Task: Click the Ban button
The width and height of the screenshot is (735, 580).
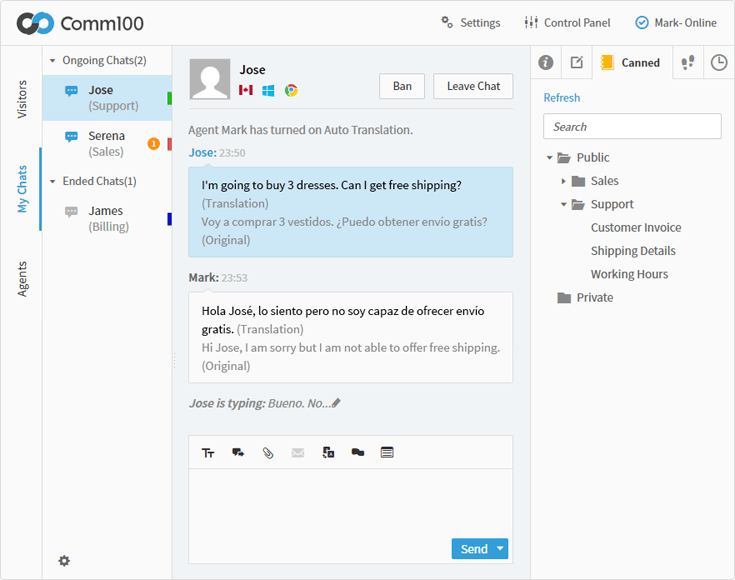Action: pos(402,86)
